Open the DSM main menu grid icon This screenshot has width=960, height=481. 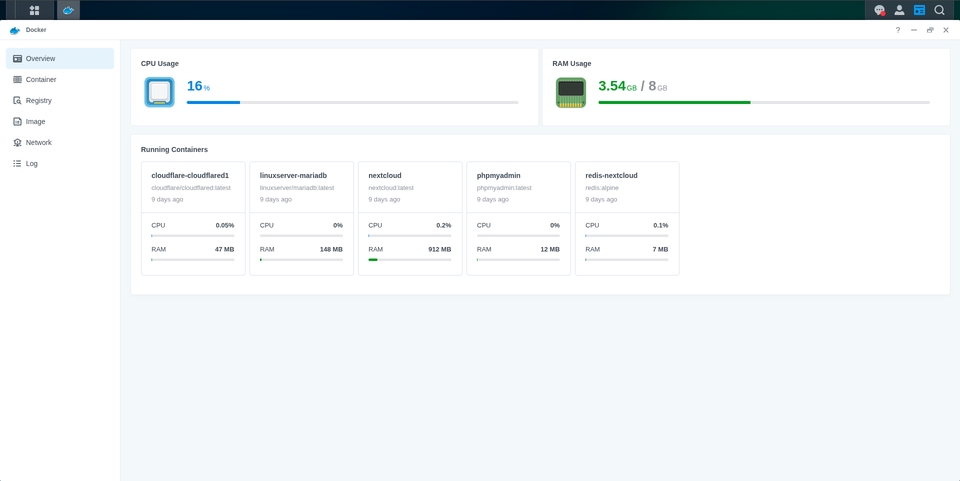(34, 10)
